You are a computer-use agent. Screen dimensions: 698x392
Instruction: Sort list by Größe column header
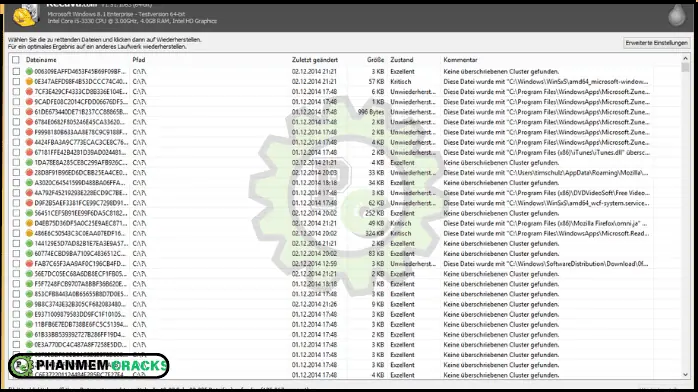pos(375,60)
